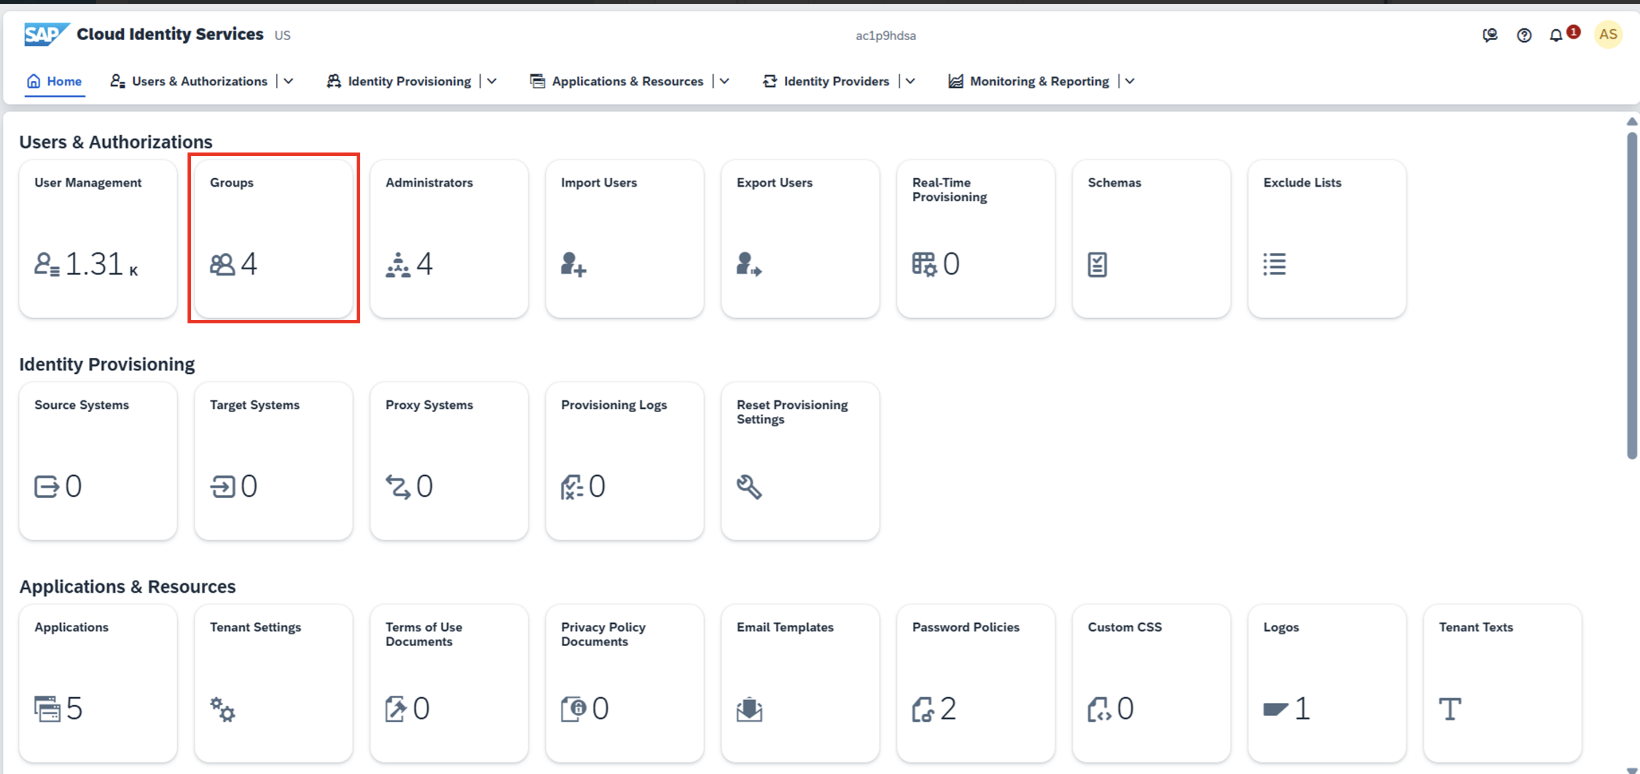
Task: Click the Schemas checklist icon
Action: pyautogui.click(x=1097, y=264)
